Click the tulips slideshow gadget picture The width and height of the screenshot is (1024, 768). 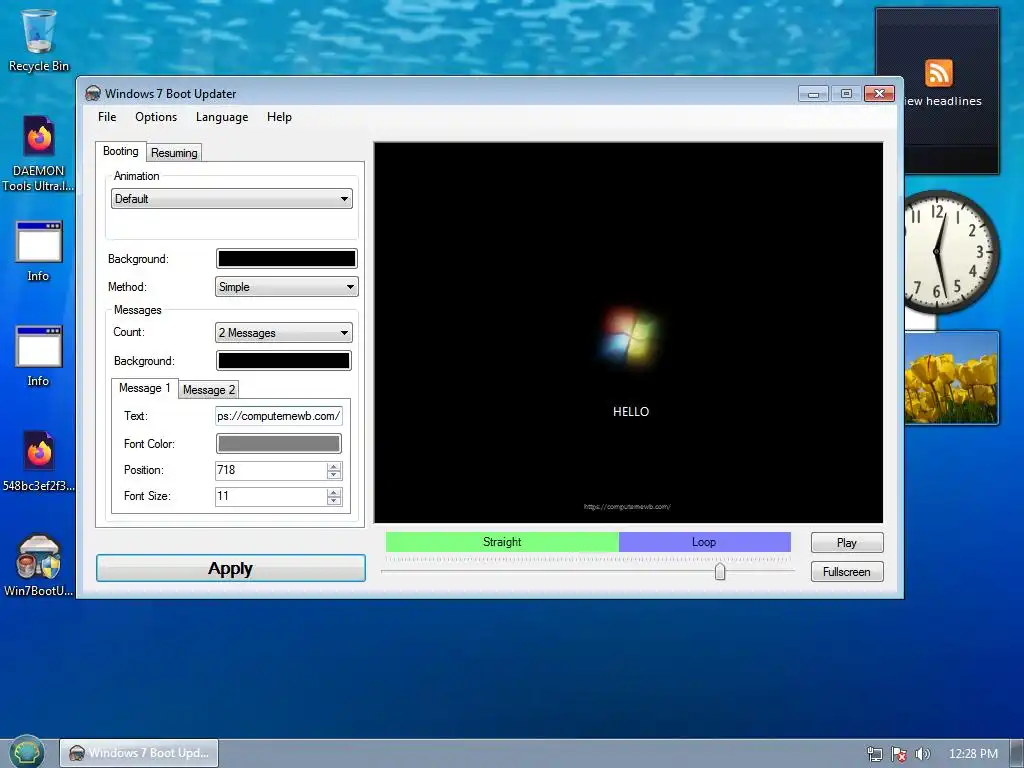pos(952,378)
